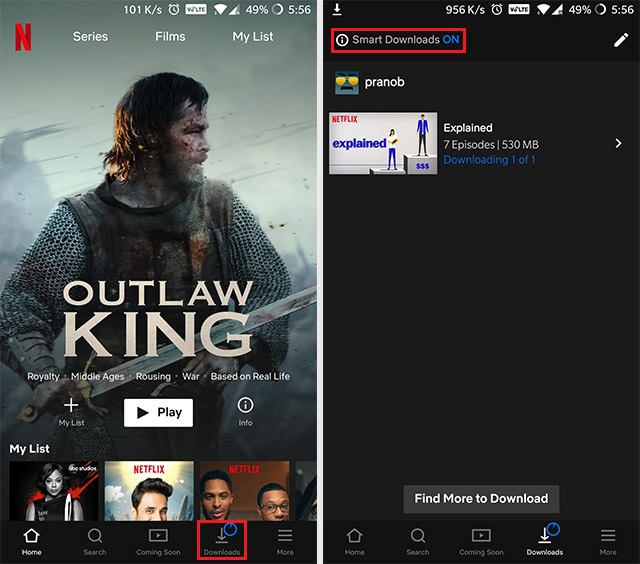Select the pranob profile avatar
Image resolution: width=640 pixels, height=564 pixels.
pos(347,82)
